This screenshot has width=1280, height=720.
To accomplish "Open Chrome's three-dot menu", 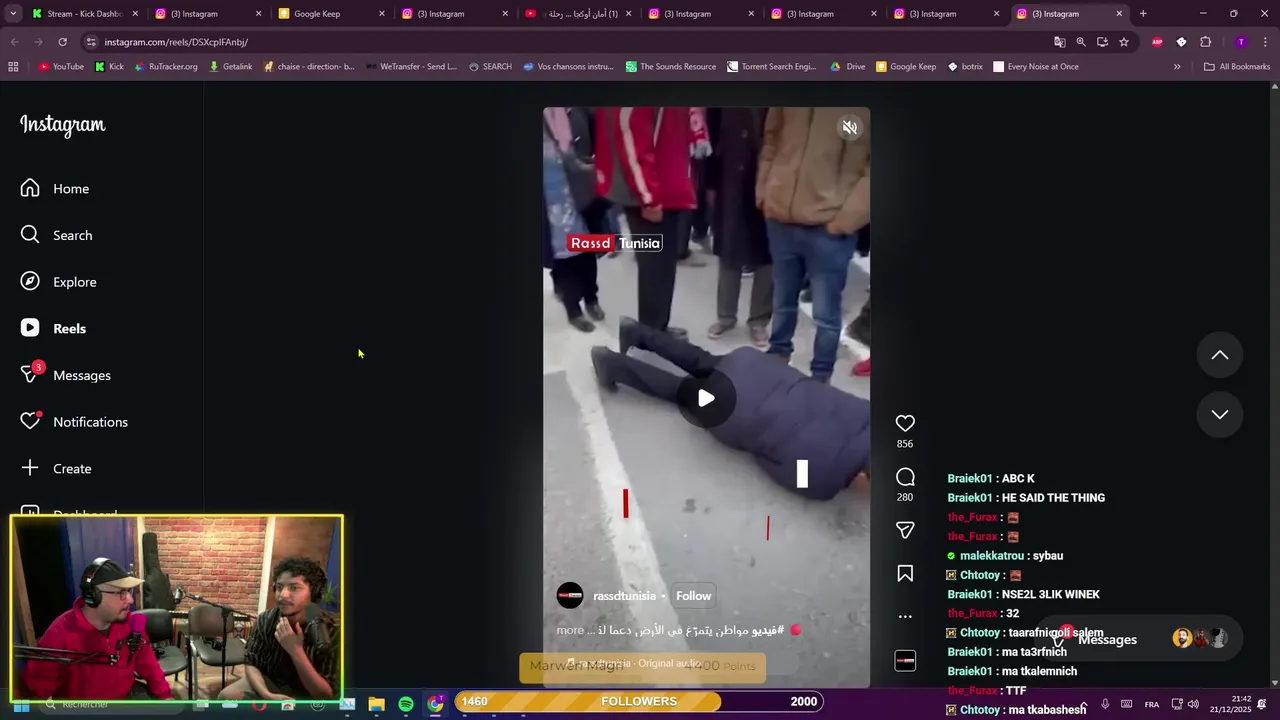I will [x=1265, y=42].
